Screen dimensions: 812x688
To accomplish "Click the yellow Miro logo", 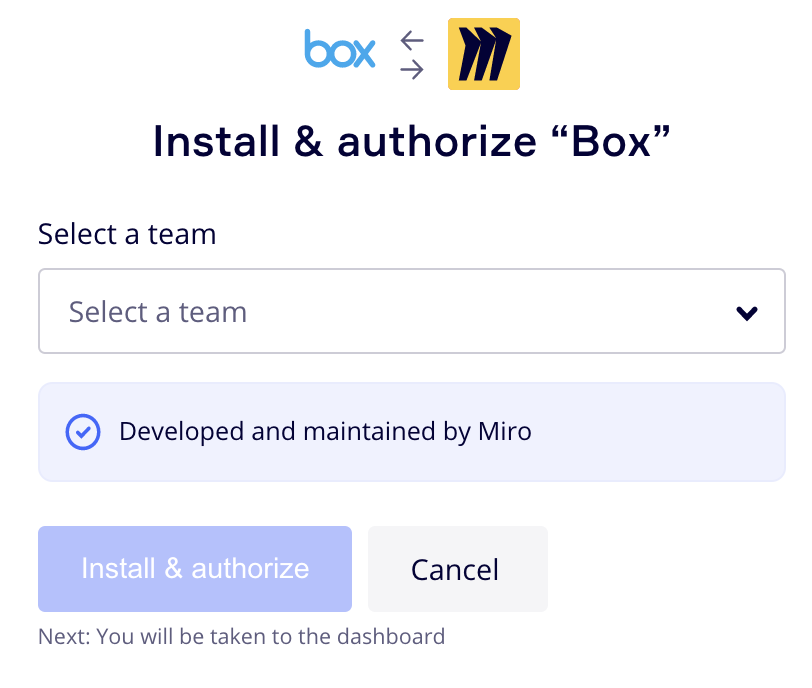I will [483, 54].
